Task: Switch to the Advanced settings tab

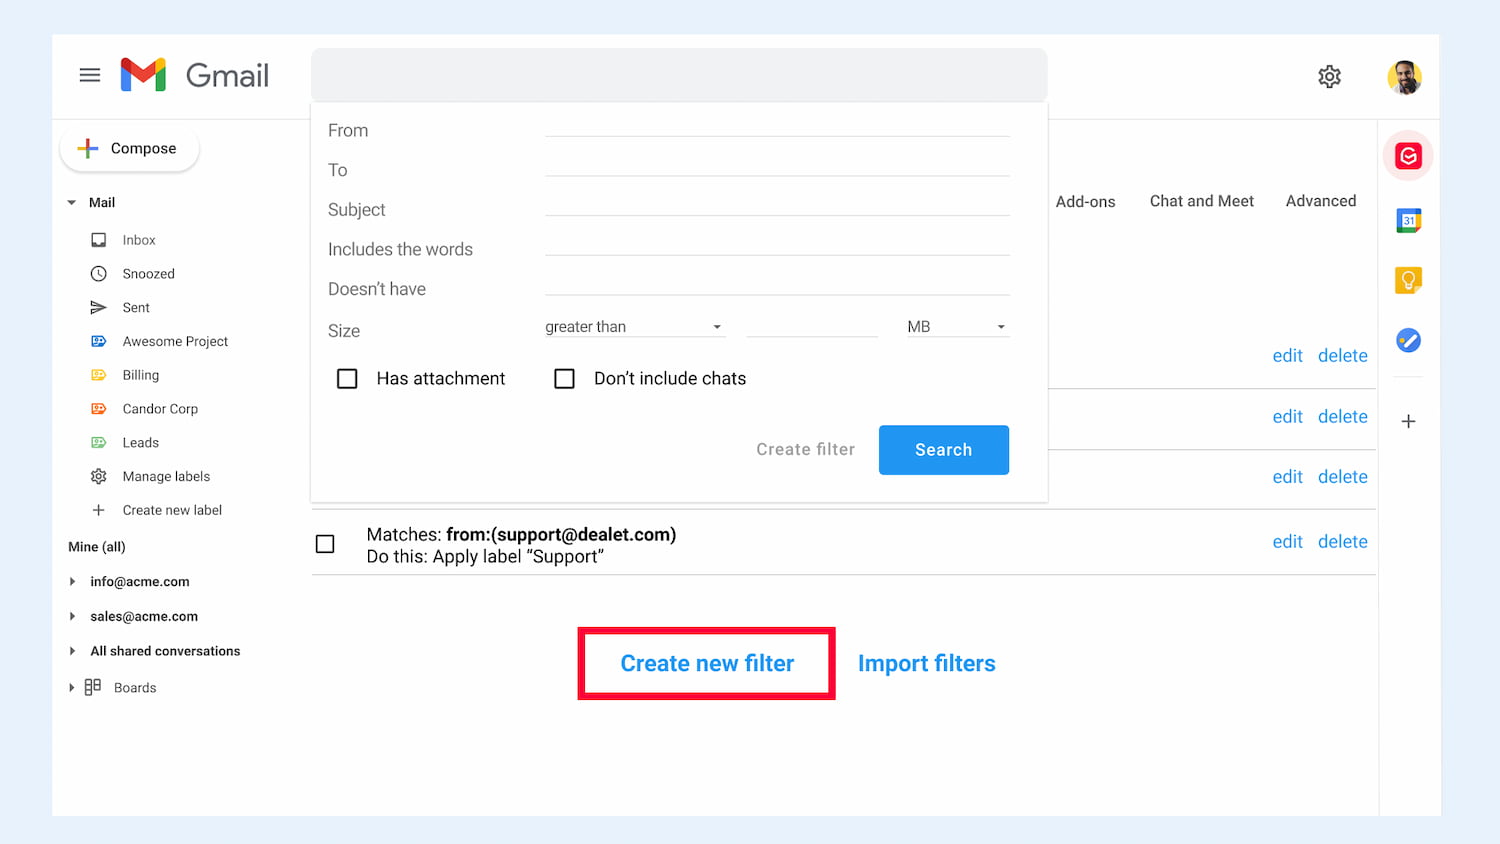Action: pos(1320,200)
